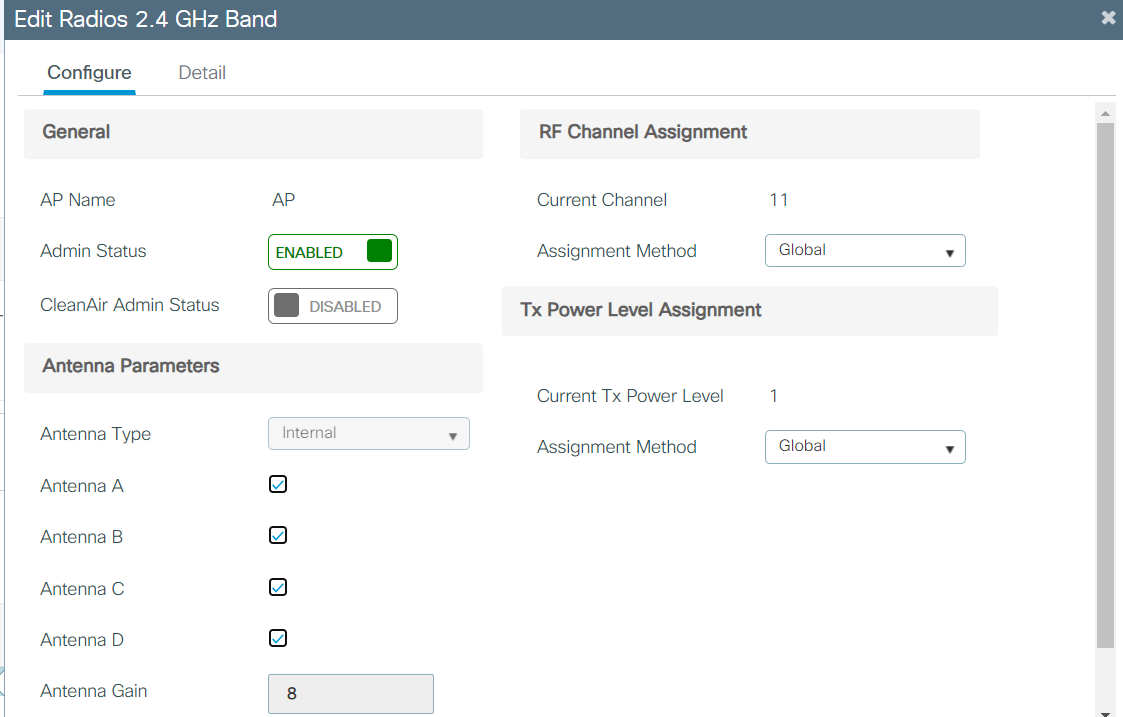Open the RF Channel Assignment Method dropdown
Image resolution: width=1123 pixels, height=717 pixels.
pyautogui.click(x=864, y=250)
